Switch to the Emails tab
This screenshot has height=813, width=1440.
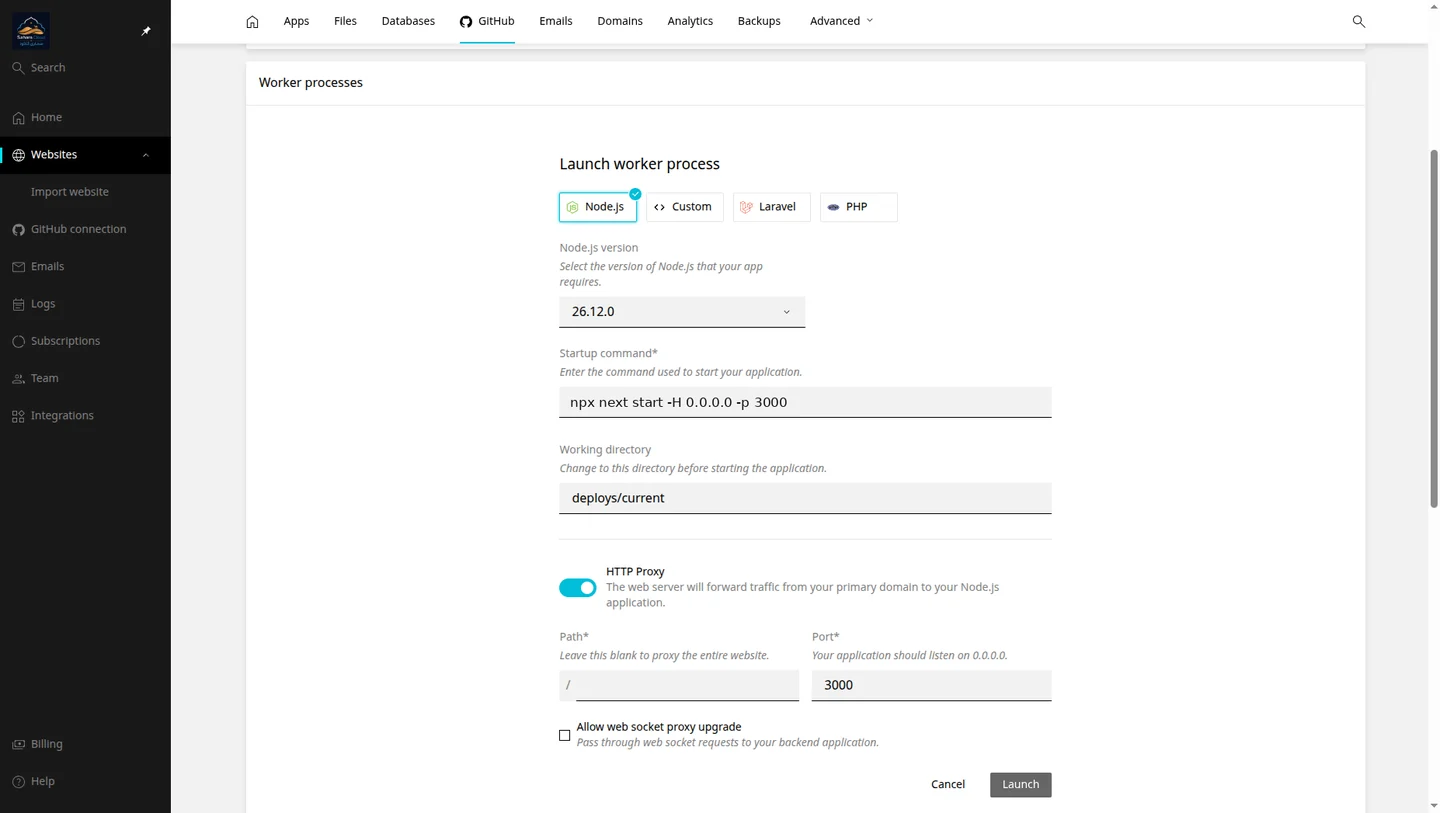[556, 21]
